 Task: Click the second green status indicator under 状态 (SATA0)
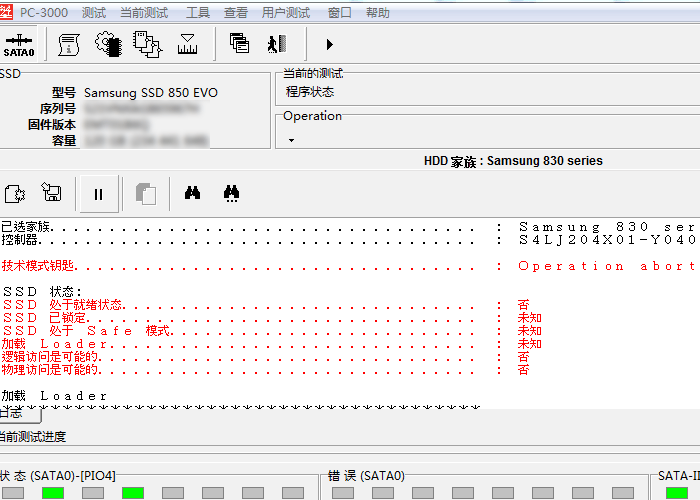[133, 493]
